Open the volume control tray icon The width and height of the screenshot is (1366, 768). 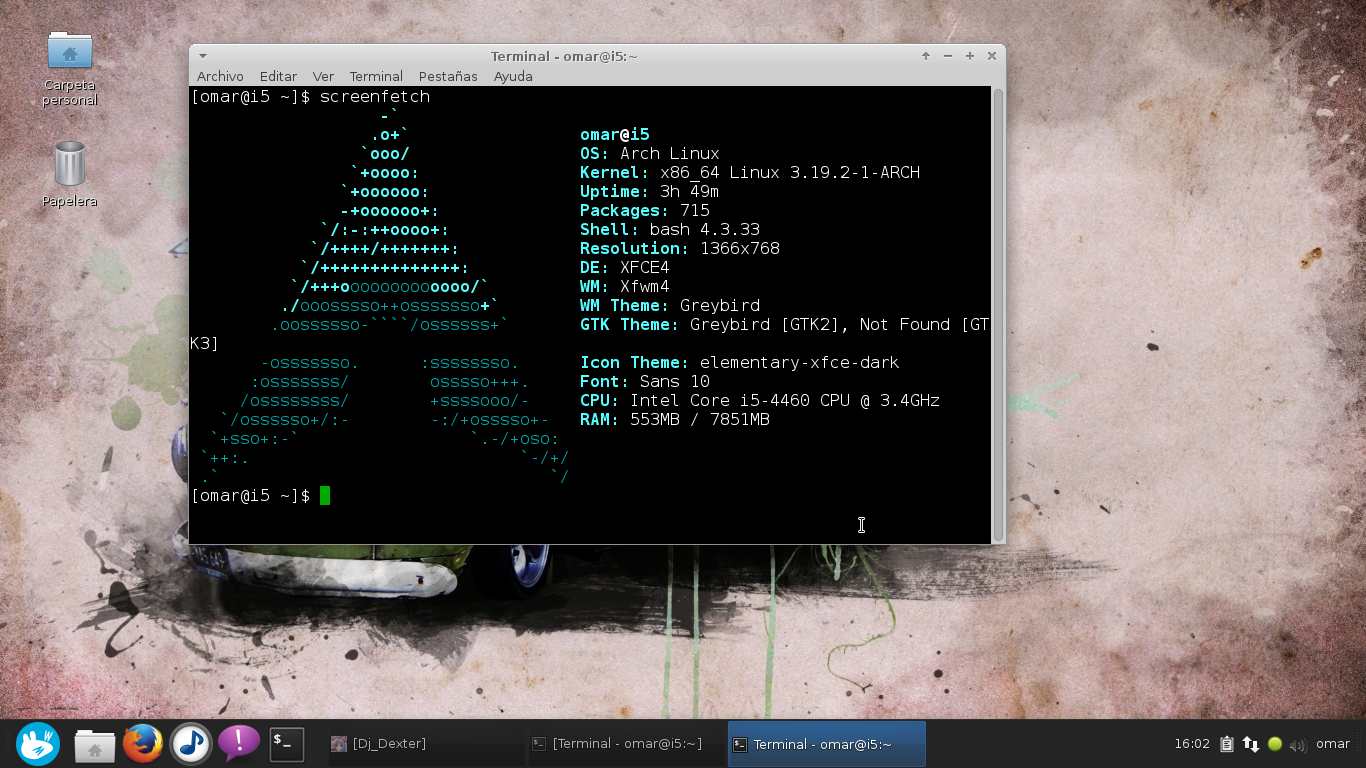tap(1299, 745)
